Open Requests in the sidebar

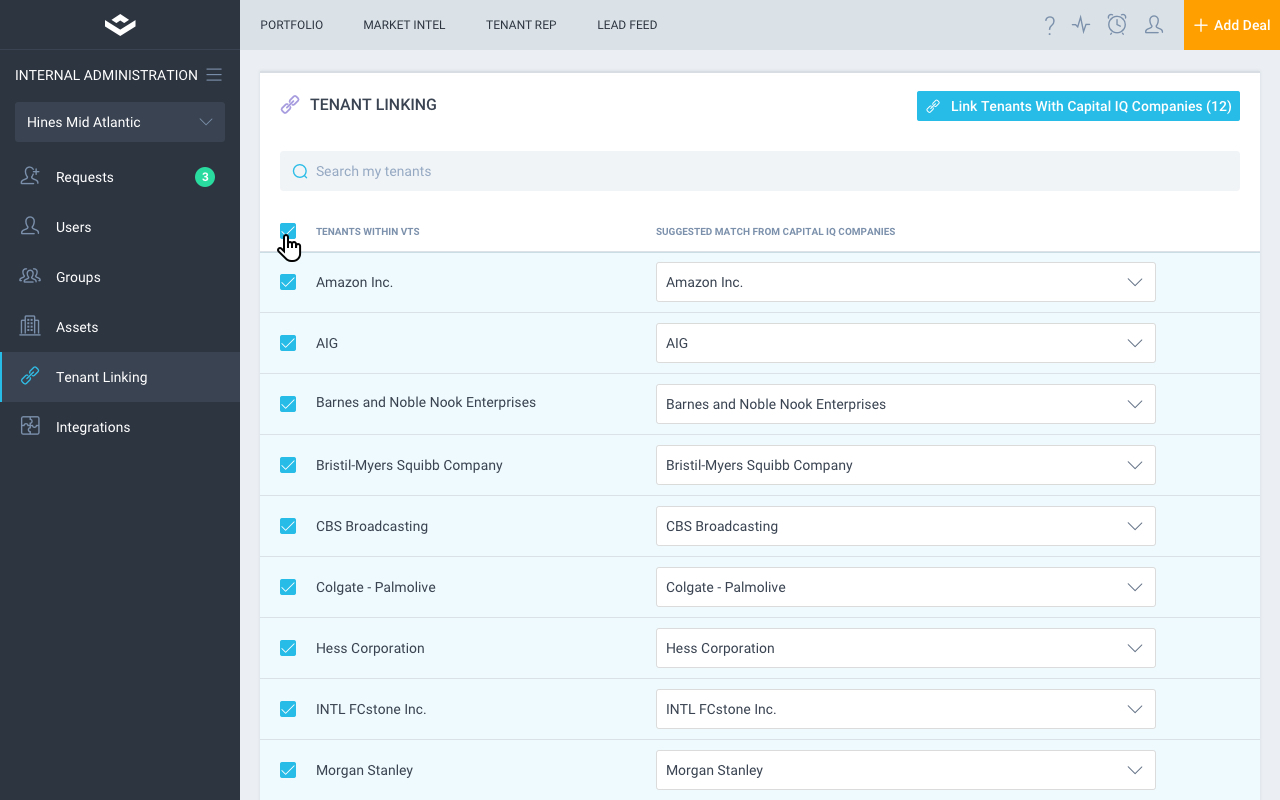click(85, 177)
